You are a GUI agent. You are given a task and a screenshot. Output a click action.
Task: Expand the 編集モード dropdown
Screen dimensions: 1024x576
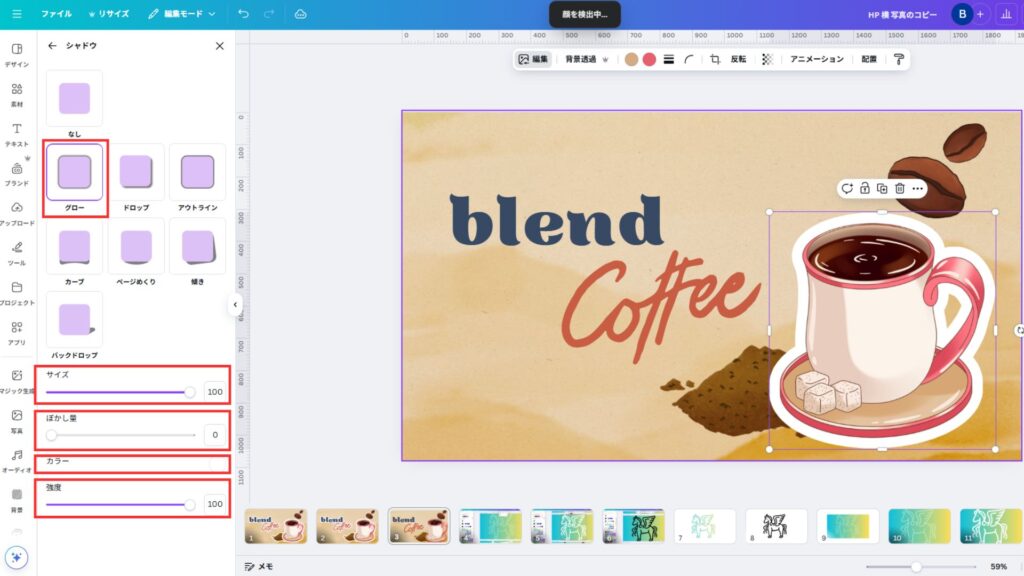182,14
